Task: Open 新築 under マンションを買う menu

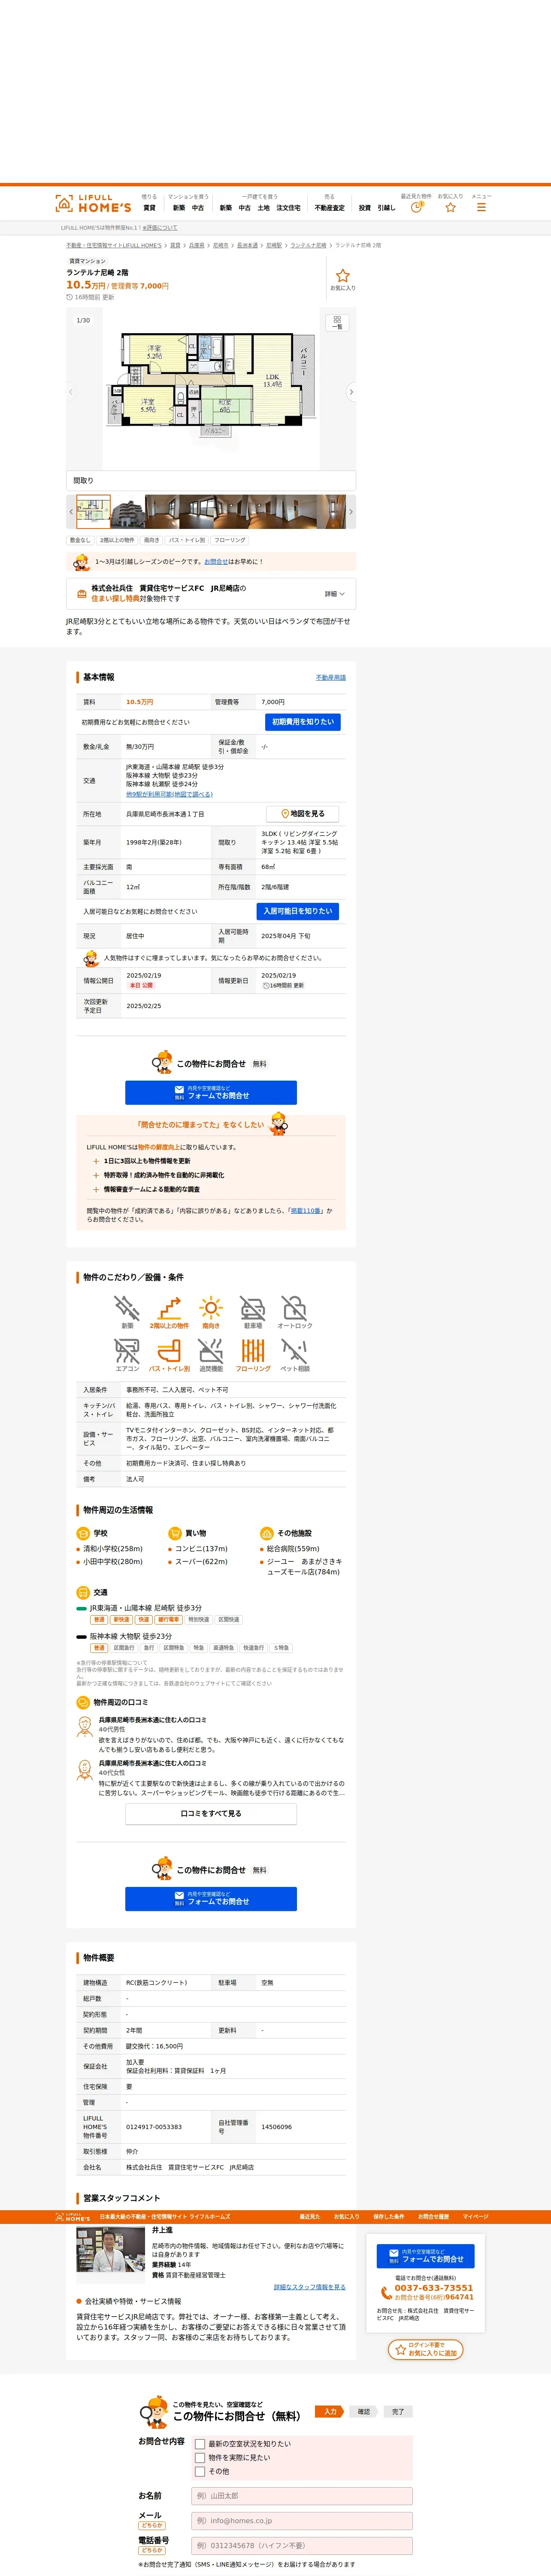Action: [x=179, y=208]
